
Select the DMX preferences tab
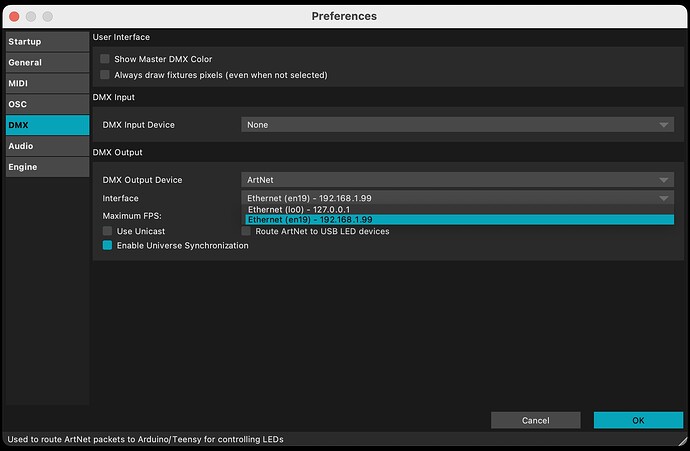pyautogui.click(x=46, y=125)
